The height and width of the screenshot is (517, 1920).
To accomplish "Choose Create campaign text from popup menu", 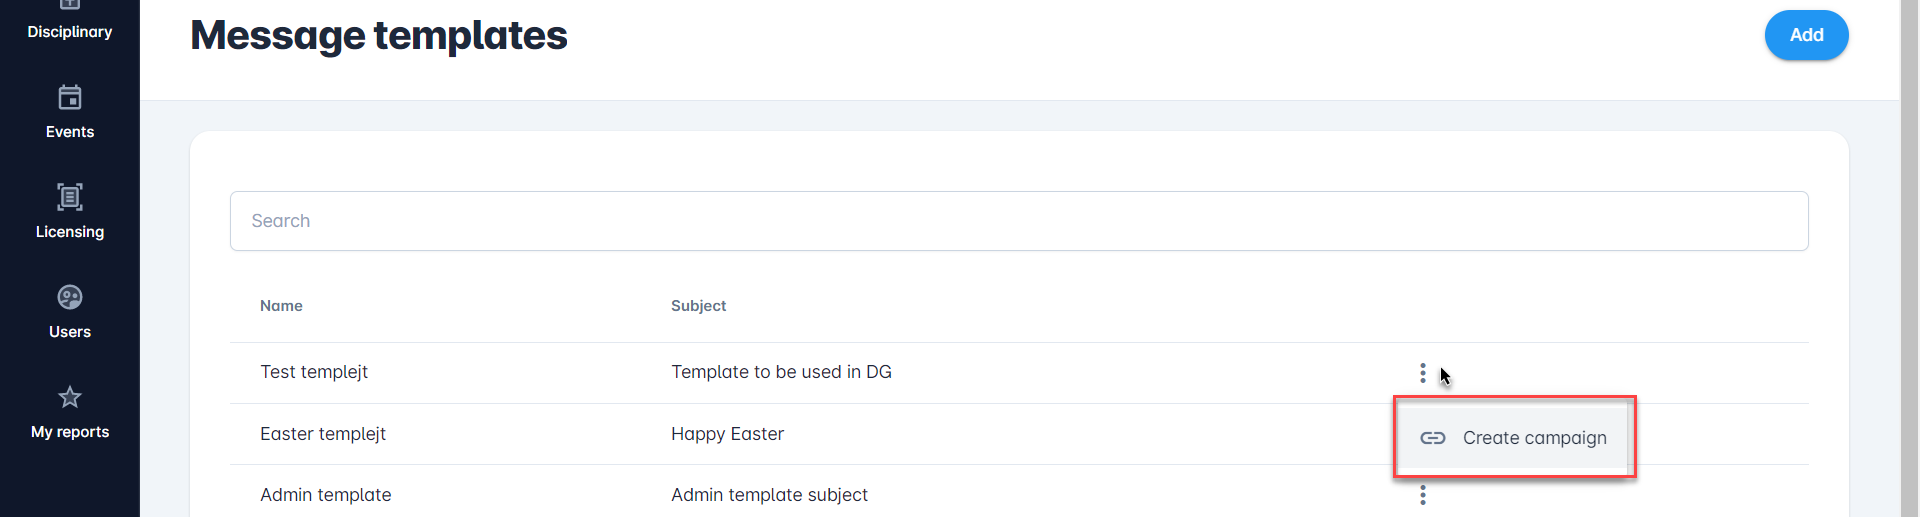I will coord(1534,438).
